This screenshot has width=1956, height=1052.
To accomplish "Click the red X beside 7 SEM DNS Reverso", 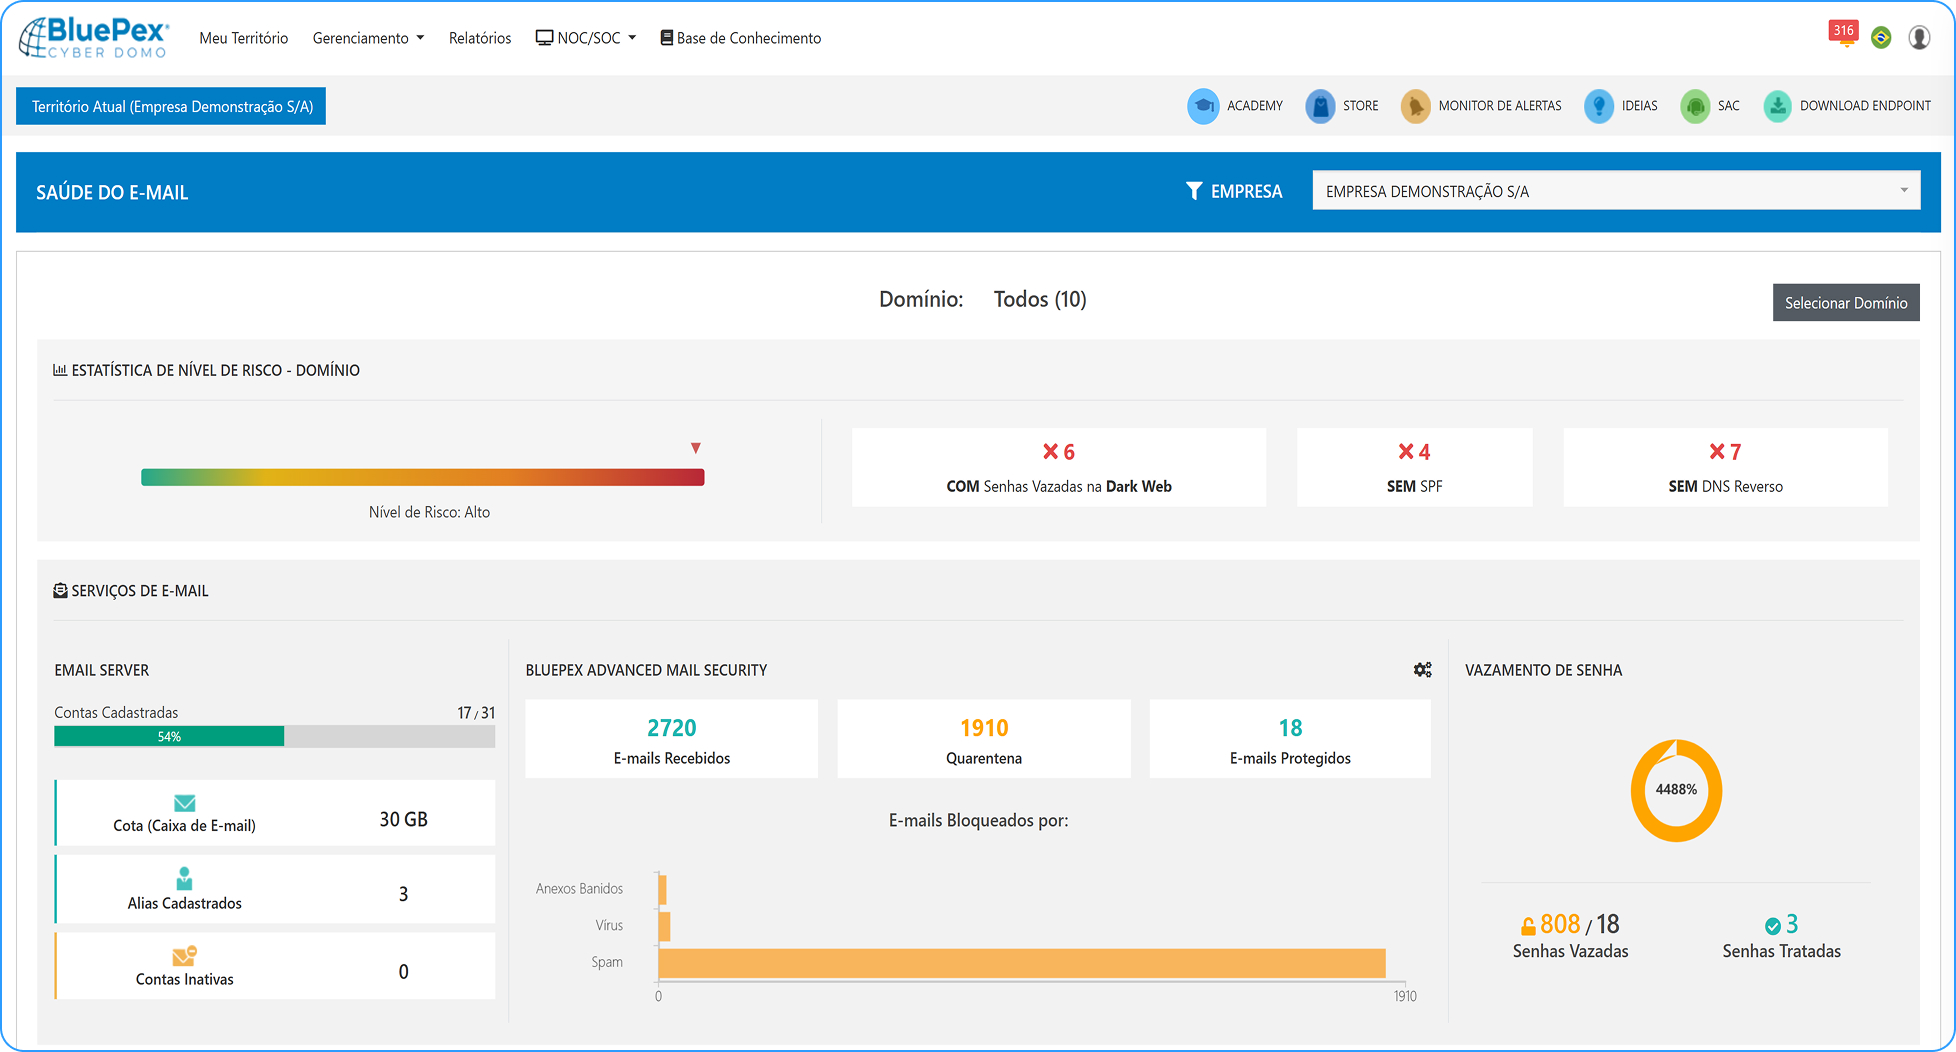I will pos(1717,452).
